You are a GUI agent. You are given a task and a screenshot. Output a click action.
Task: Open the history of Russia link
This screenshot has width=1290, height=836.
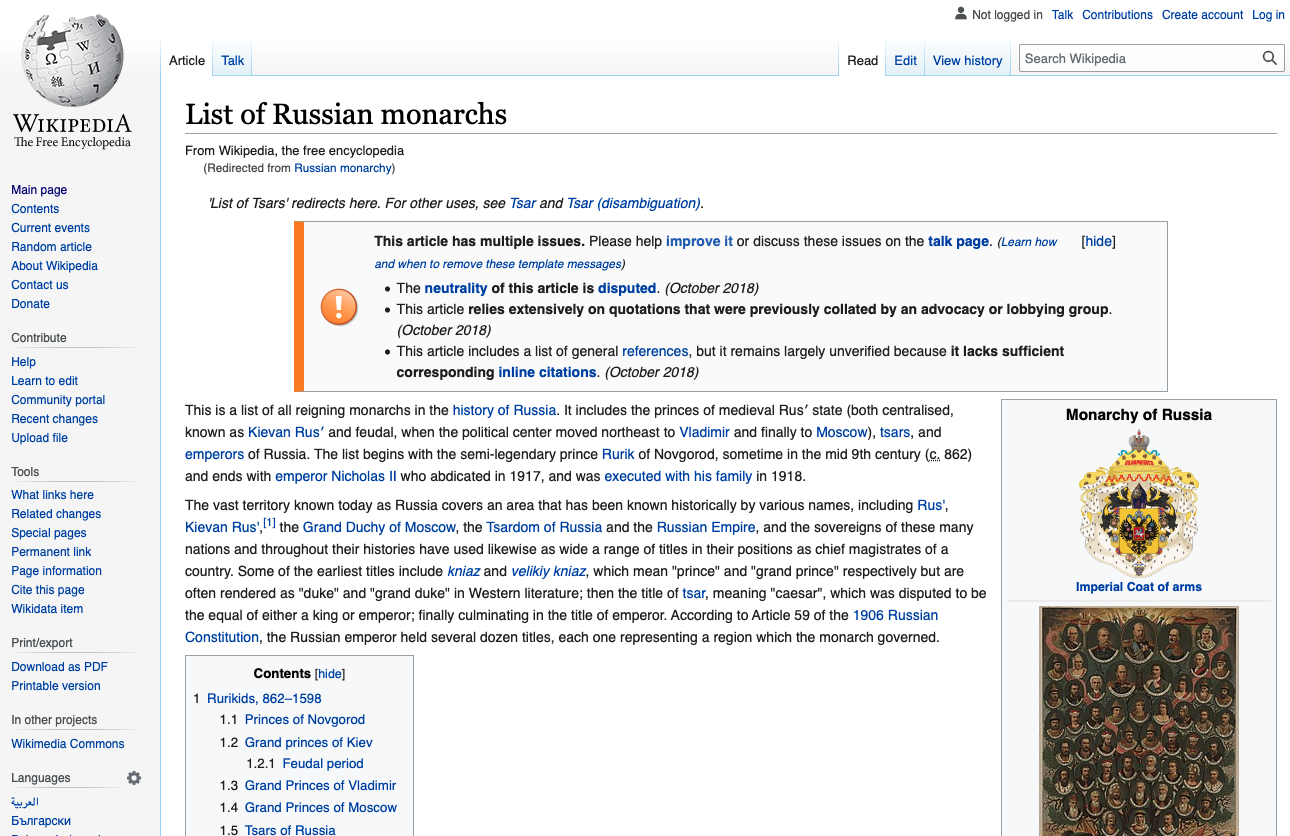504,410
